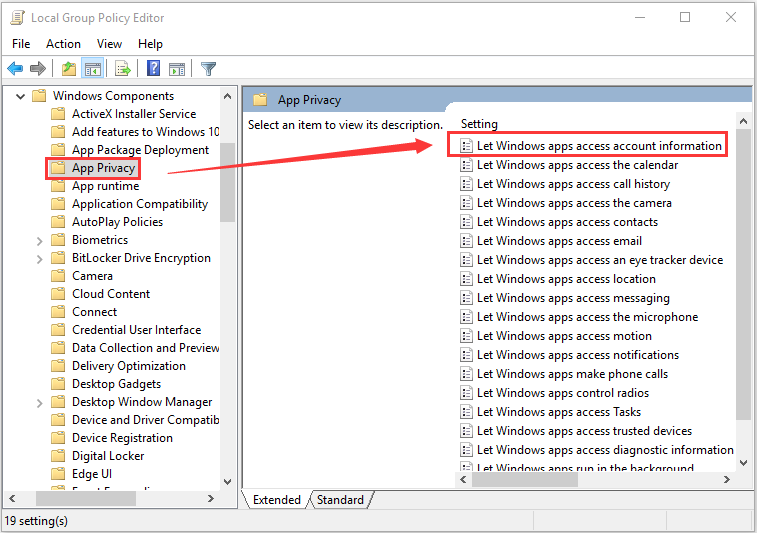Image resolution: width=757 pixels, height=533 pixels.
Task: Click folder icon of Edge UI
Action: pos(58,474)
